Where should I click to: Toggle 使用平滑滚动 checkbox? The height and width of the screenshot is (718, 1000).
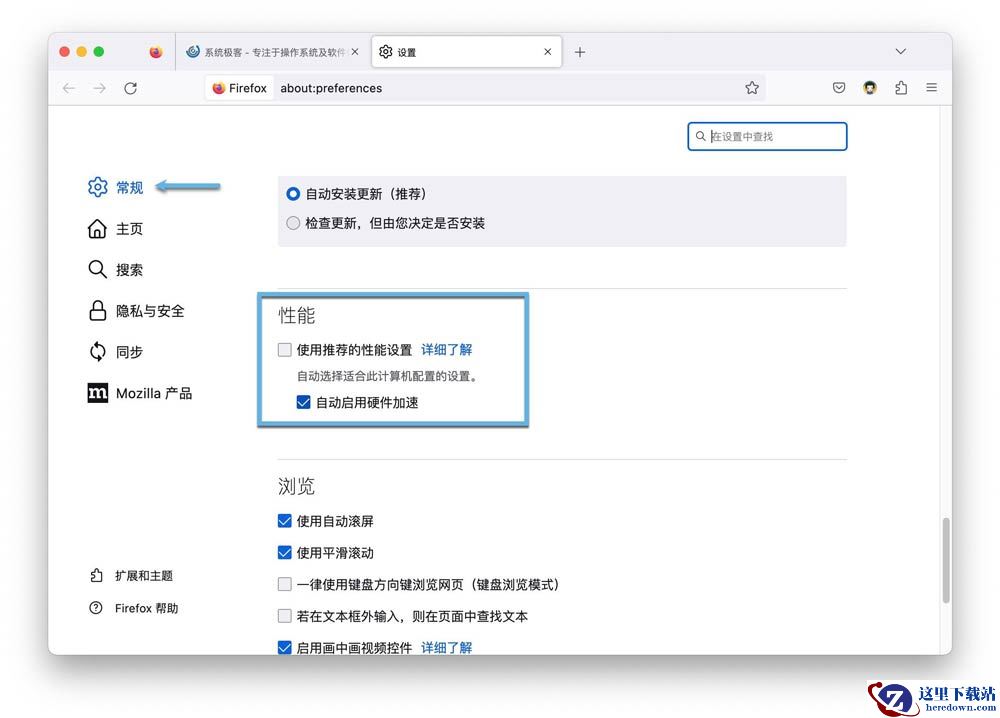pyautogui.click(x=284, y=553)
